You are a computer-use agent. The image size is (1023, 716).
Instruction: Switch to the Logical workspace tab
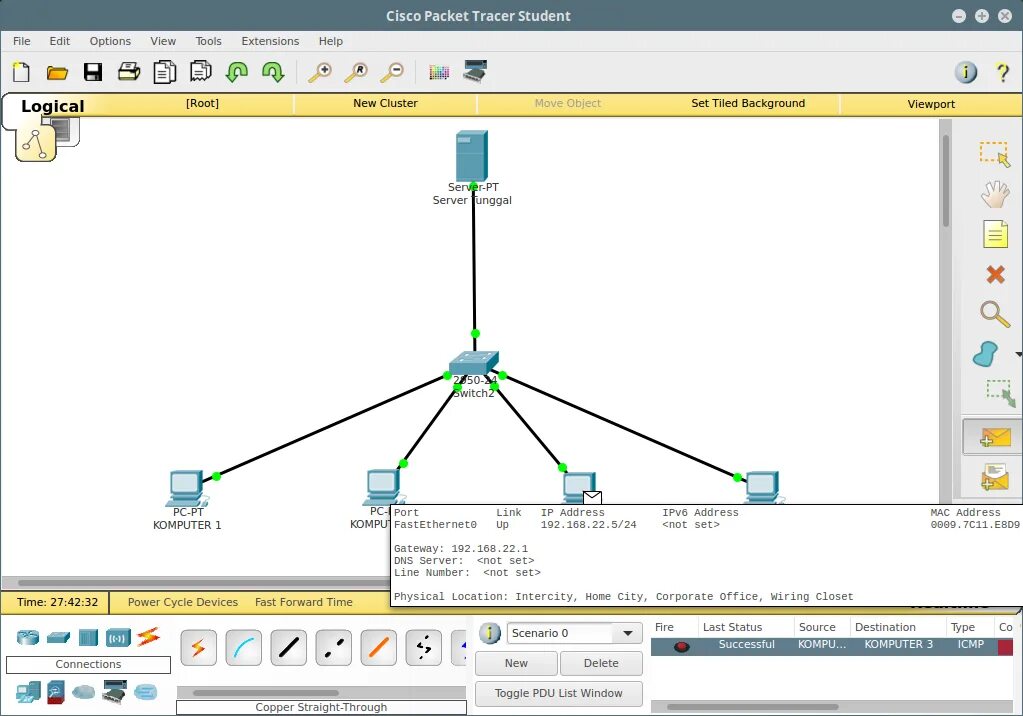point(52,106)
